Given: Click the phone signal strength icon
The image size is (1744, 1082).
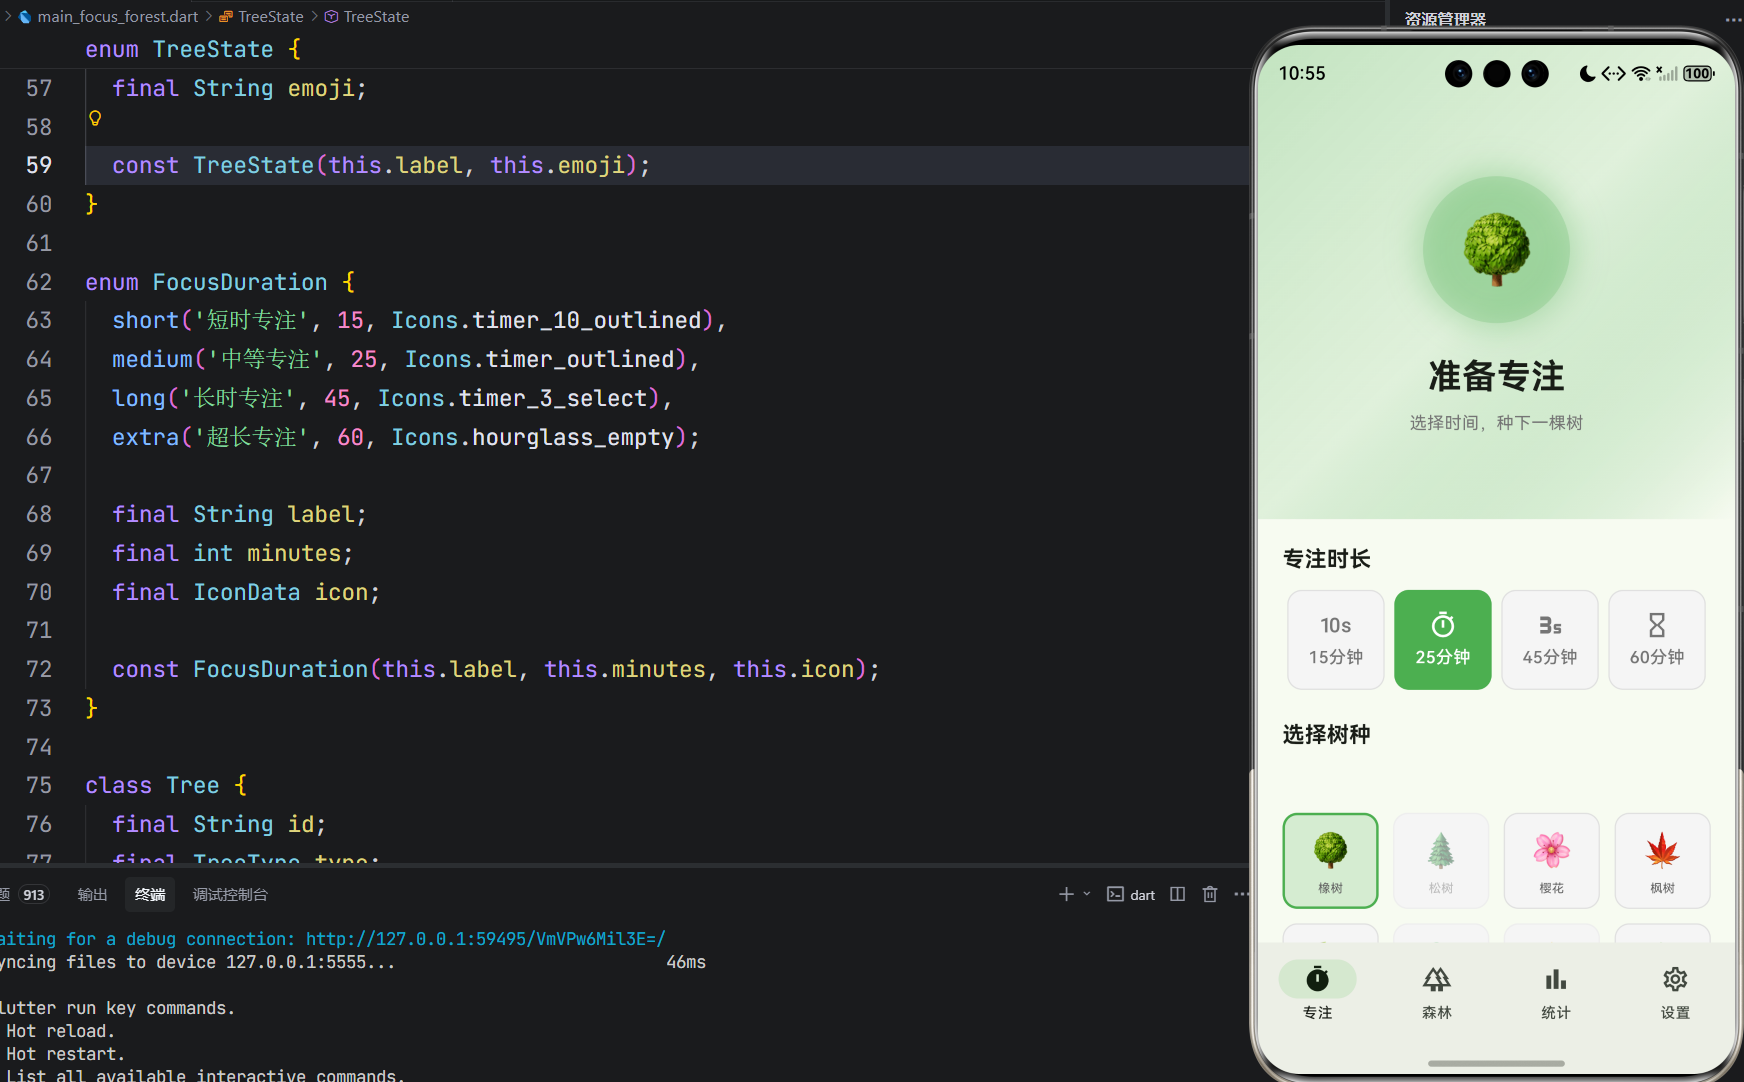Looking at the screenshot, I should [x=1667, y=73].
